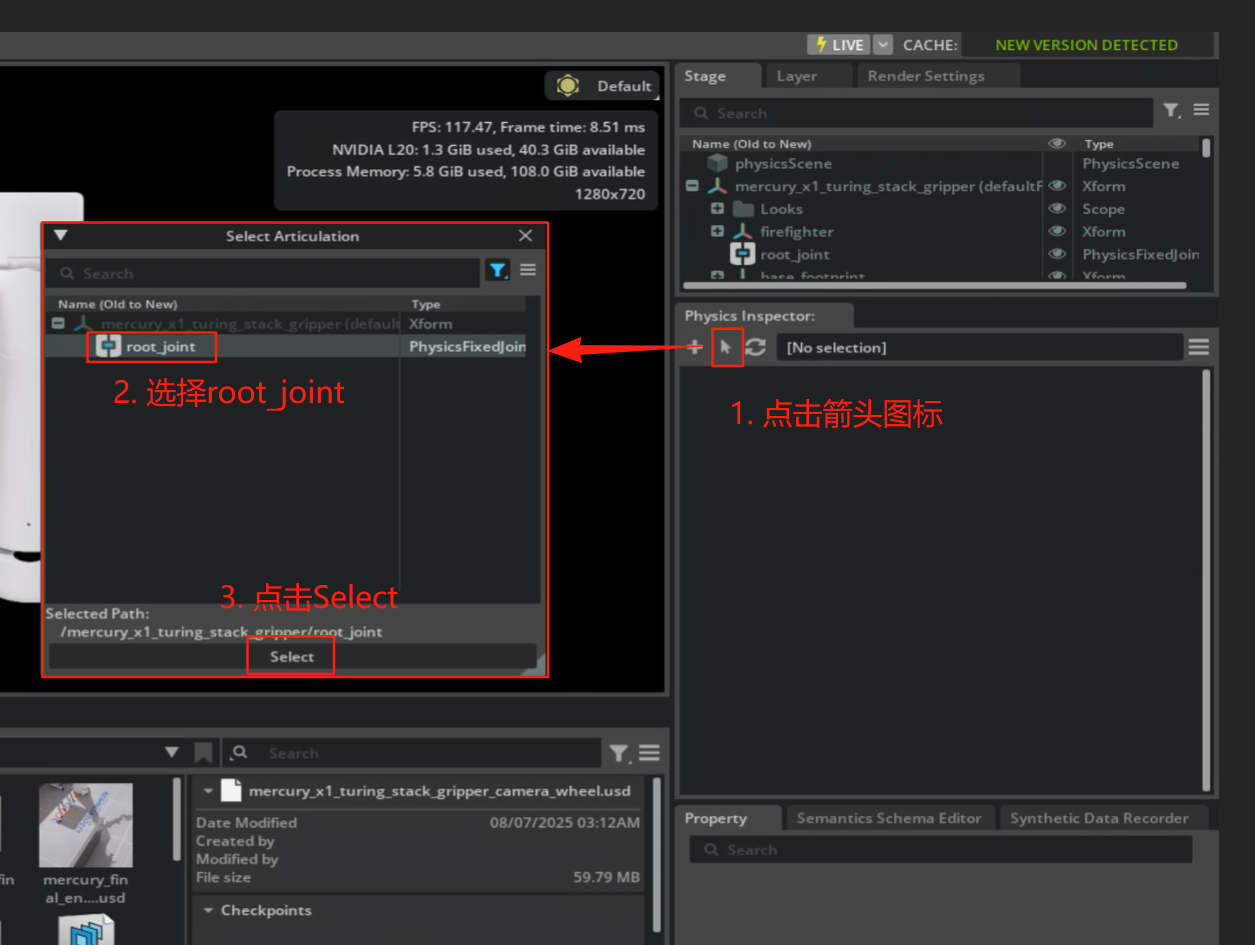Close the Select Articulation dialog

pyautogui.click(x=526, y=236)
